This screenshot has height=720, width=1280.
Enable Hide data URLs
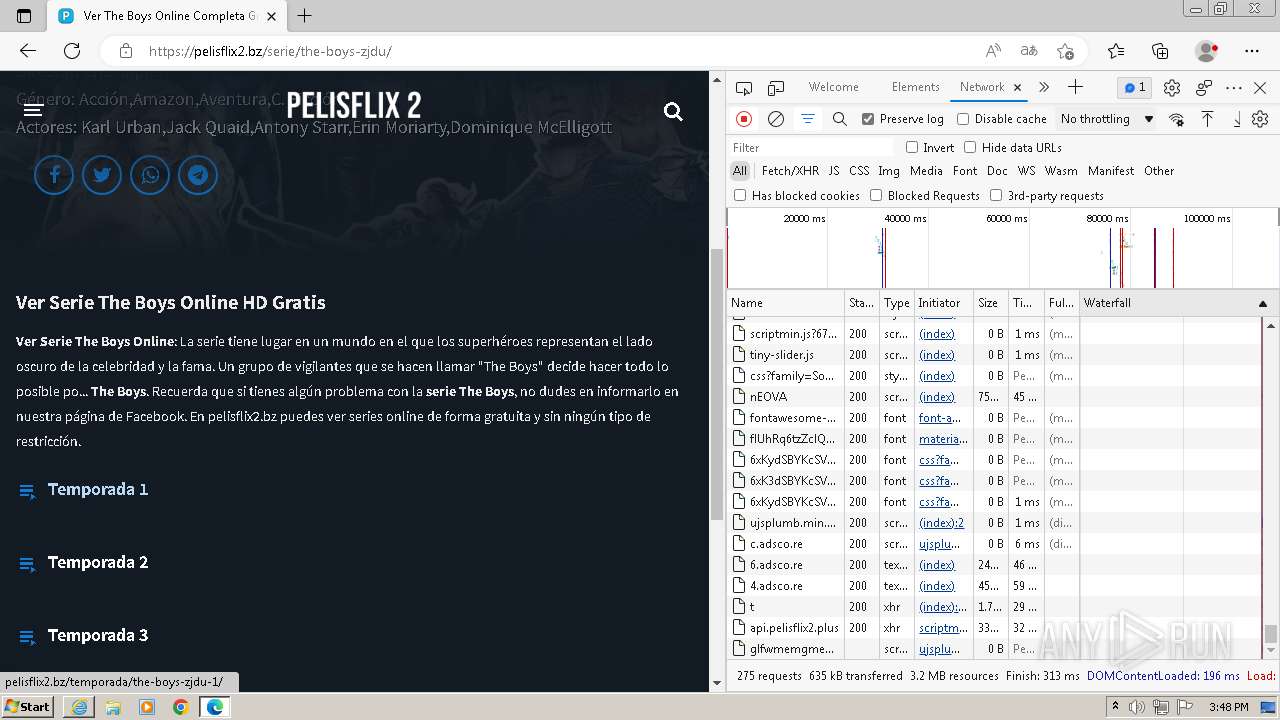(x=970, y=148)
